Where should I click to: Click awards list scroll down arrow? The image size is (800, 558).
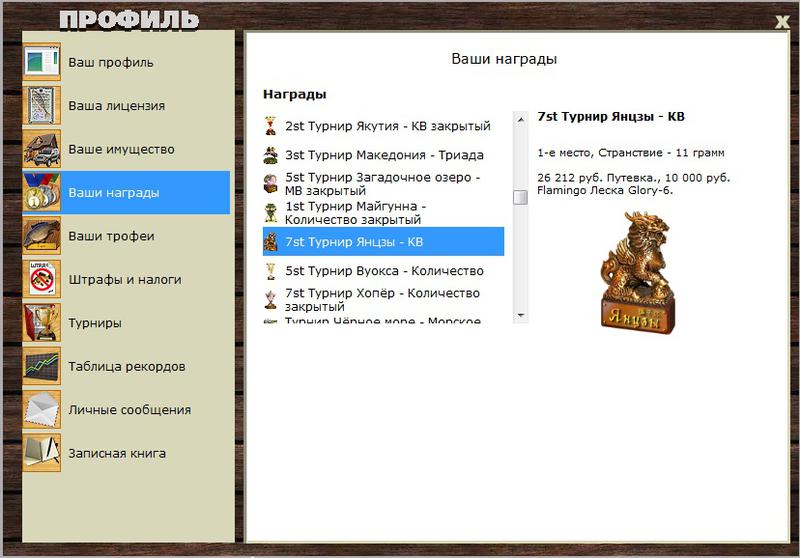point(520,315)
